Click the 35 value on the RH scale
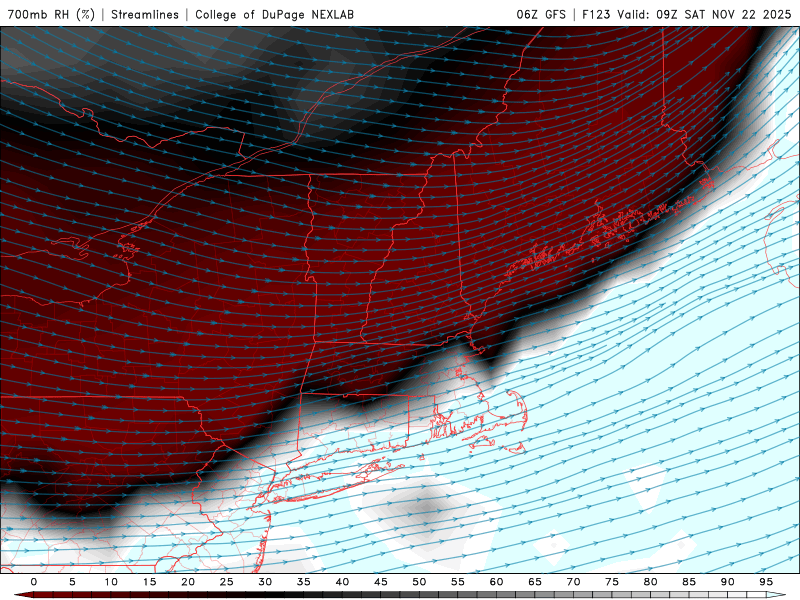The height and width of the screenshot is (600, 800). pos(304,582)
